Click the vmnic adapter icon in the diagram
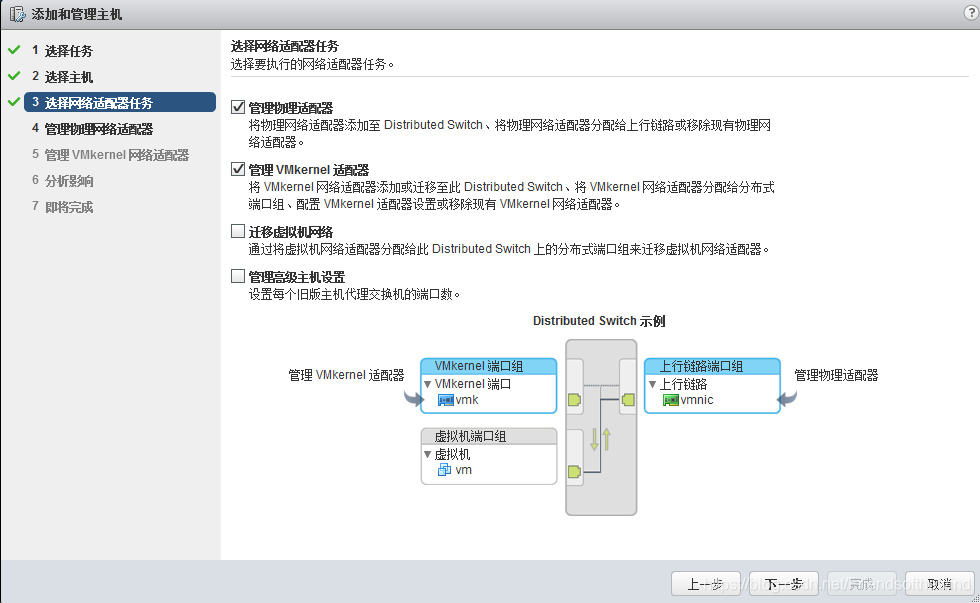980x603 pixels. pyautogui.click(x=671, y=401)
